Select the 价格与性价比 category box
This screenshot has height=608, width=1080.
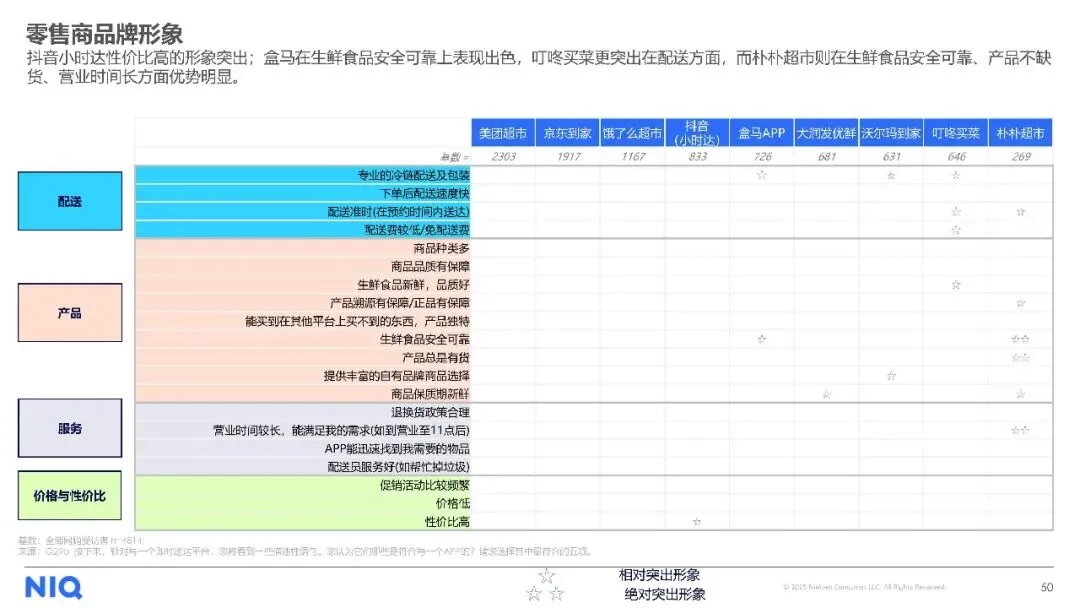pyautogui.click(x=70, y=496)
